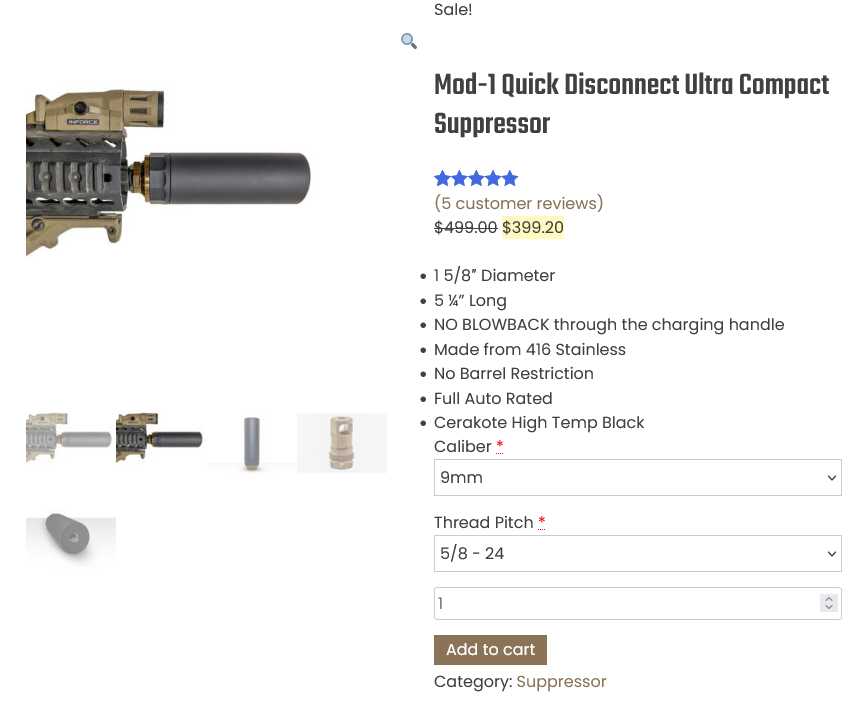Viewport: 862px width, 704px height.
Task: Click the quantity input field
Action: click(625, 603)
